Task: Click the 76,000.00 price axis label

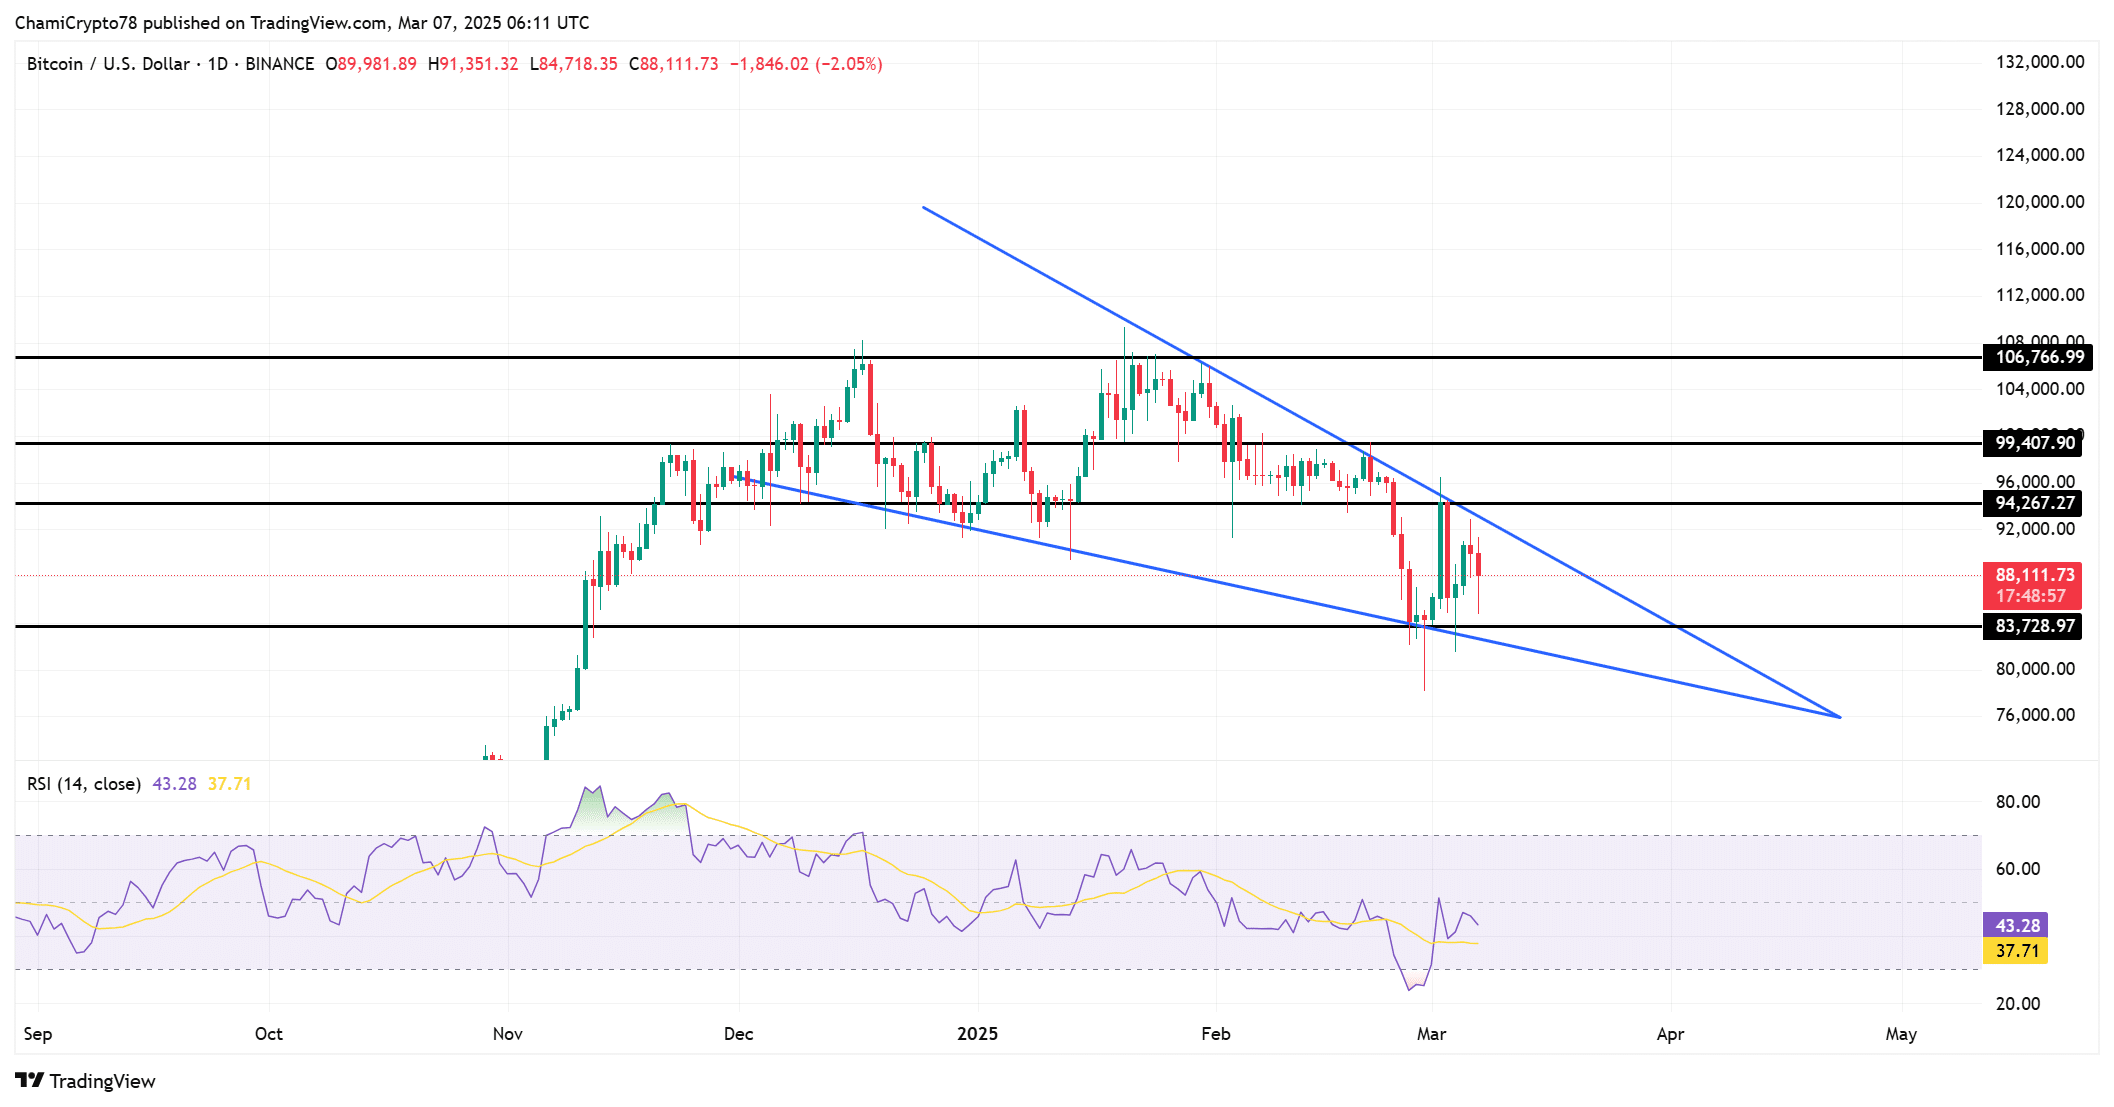Action: pos(2035,715)
